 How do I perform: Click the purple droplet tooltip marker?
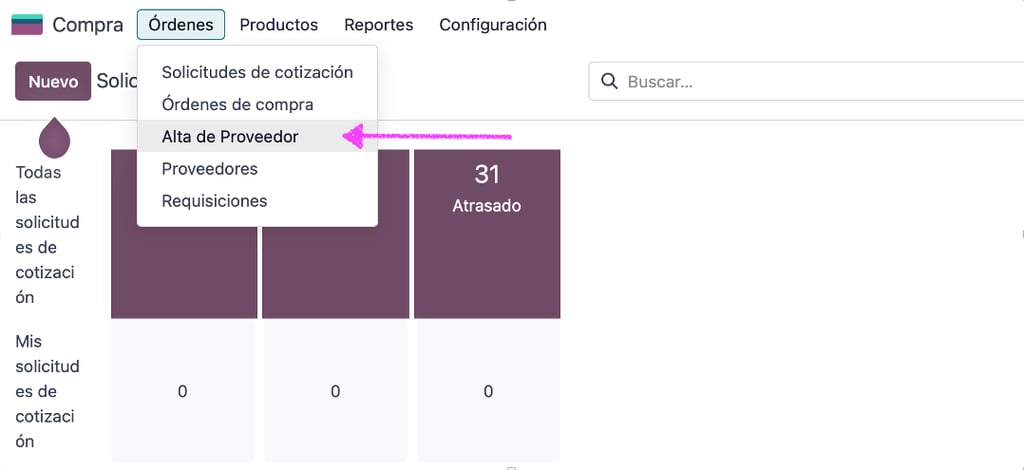click(54, 138)
